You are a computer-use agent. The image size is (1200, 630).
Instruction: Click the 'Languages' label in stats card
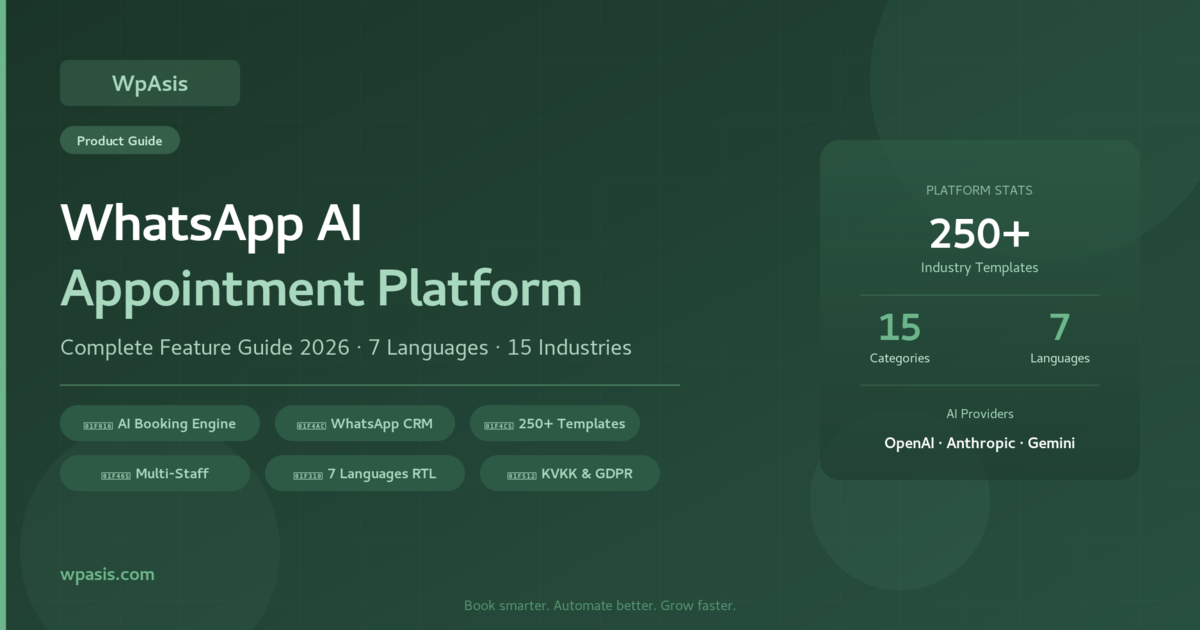(x=1060, y=358)
